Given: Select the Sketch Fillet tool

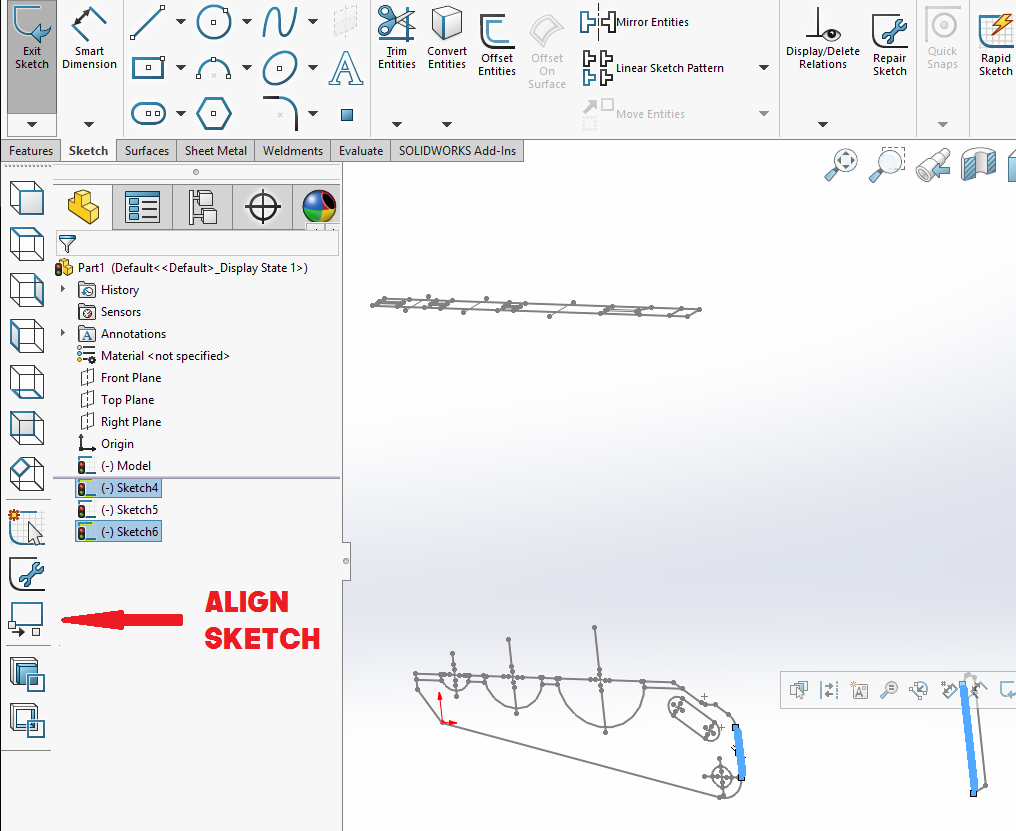Looking at the screenshot, I should (281, 113).
